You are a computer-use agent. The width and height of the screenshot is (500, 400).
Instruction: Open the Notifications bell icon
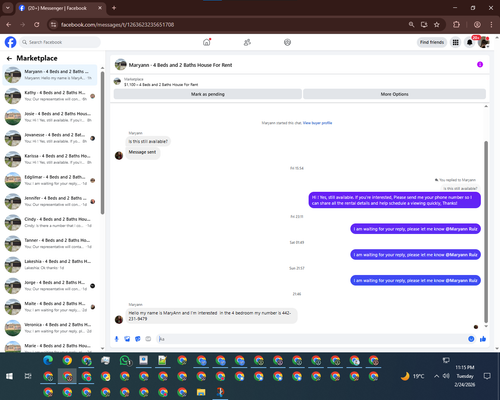click(x=469, y=42)
